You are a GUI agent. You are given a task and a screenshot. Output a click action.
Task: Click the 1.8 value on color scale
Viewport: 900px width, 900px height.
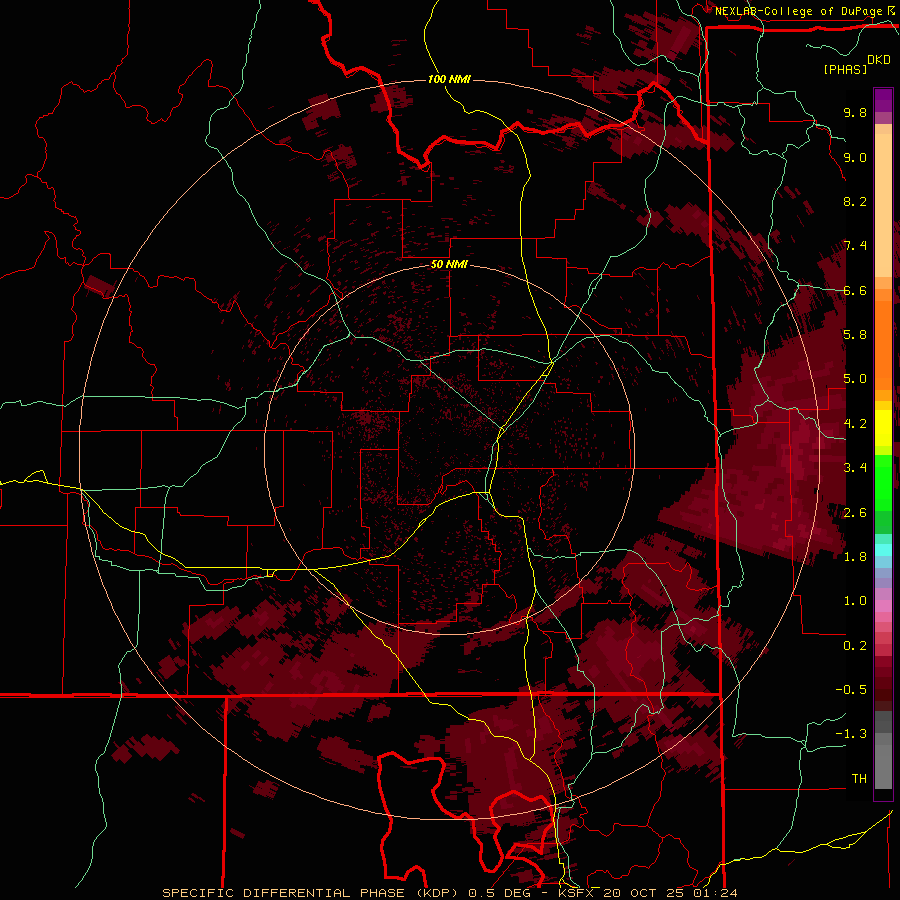855,557
